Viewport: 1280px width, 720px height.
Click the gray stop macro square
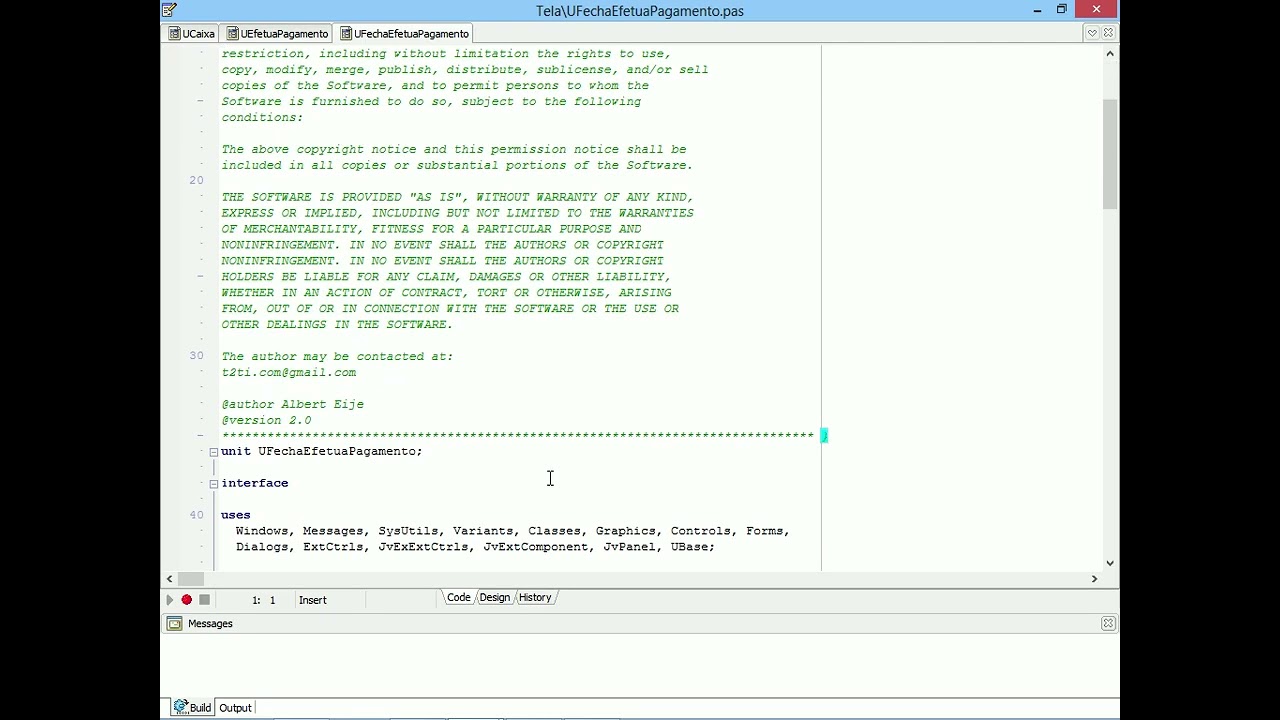204,600
